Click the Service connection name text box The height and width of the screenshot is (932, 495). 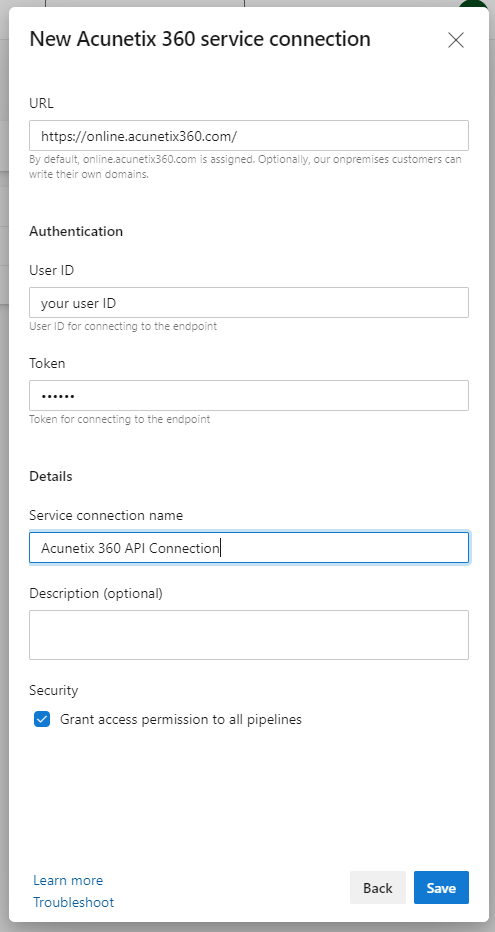click(249, 547)
